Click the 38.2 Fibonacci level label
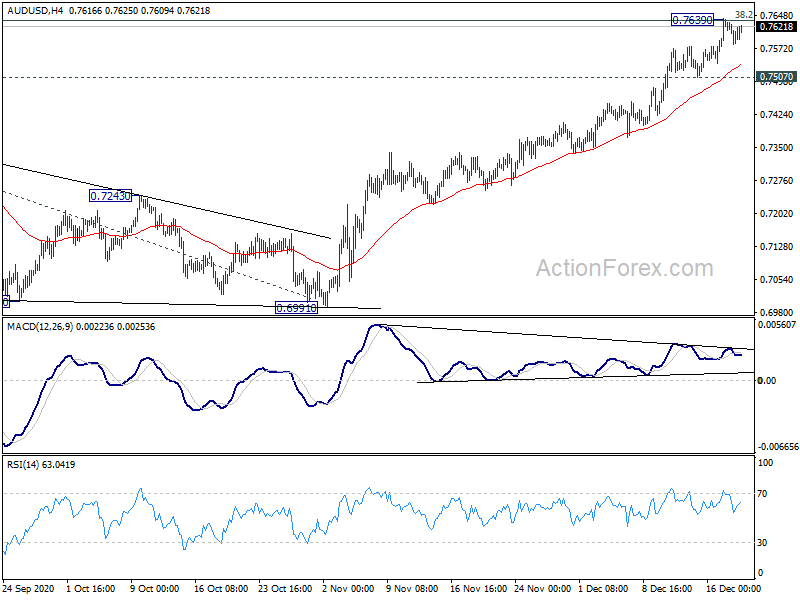Viewport: 800px width, 600px height. click(743, 15)
